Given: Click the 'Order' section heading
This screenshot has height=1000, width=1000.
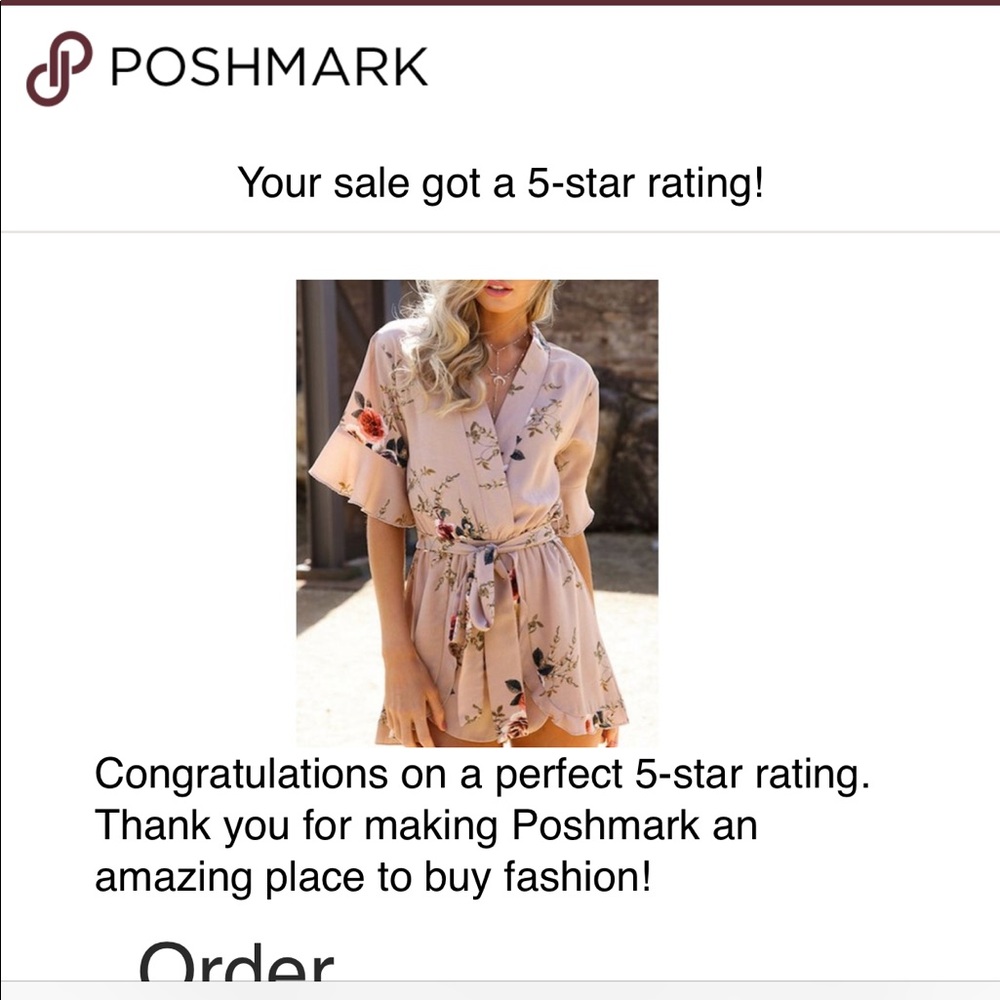Looking at the screenshot, I should (236, 962).
